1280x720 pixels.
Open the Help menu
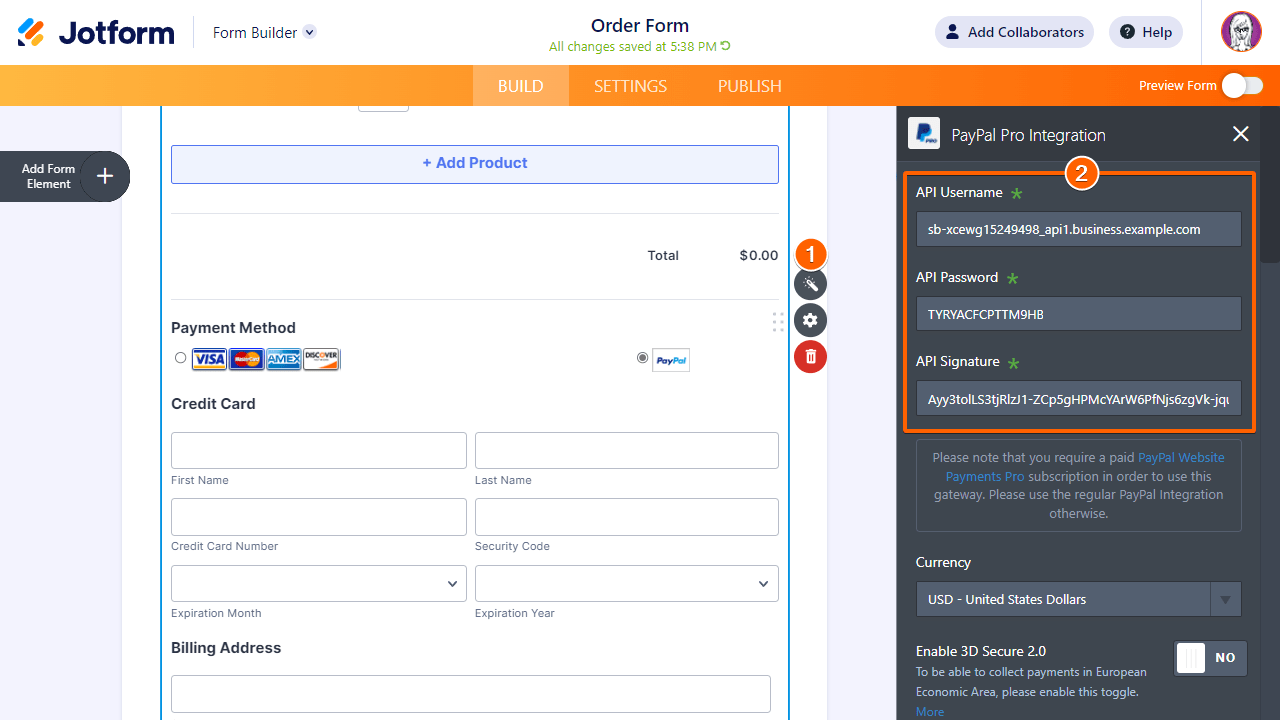[1146, 32]
